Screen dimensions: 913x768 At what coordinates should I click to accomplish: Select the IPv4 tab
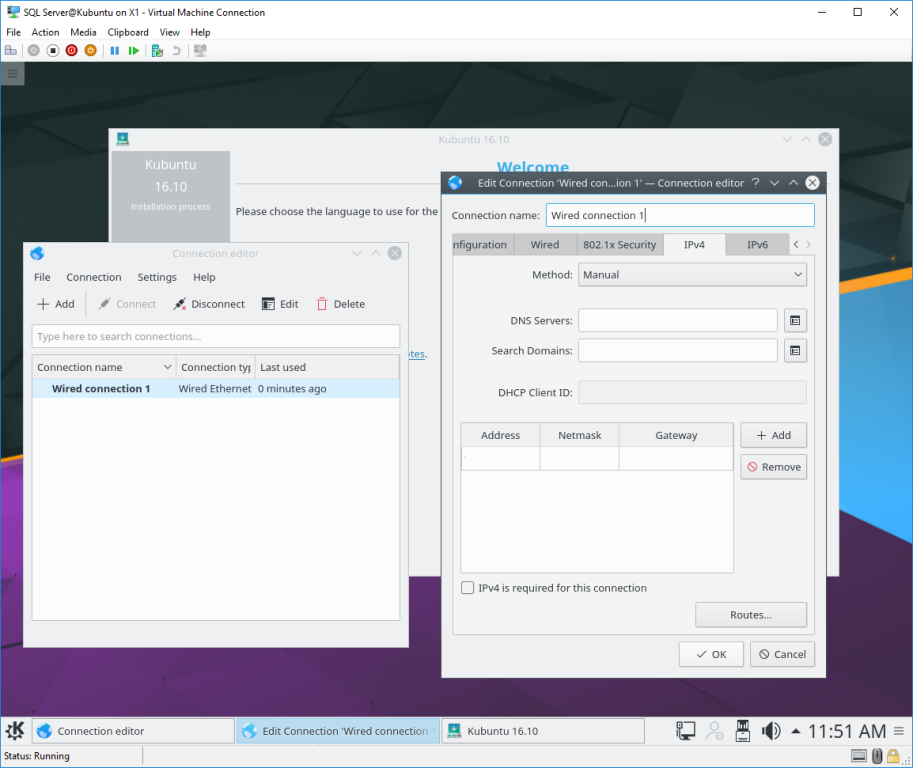tap(694, 245)
